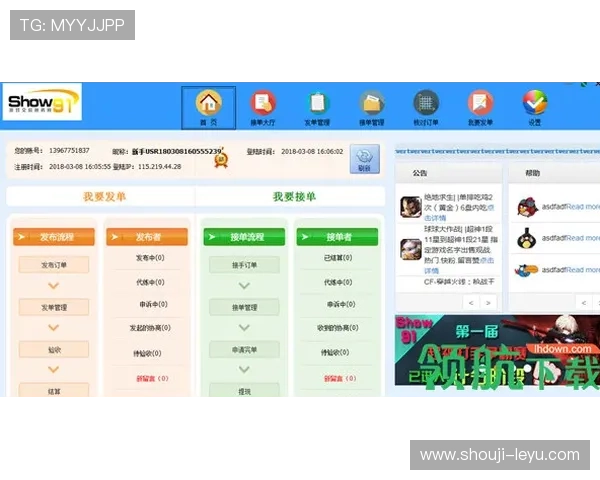Open publisher's 待验收(0) entry
The width and height of the screenshot is (600, 480).
(147, 353)
